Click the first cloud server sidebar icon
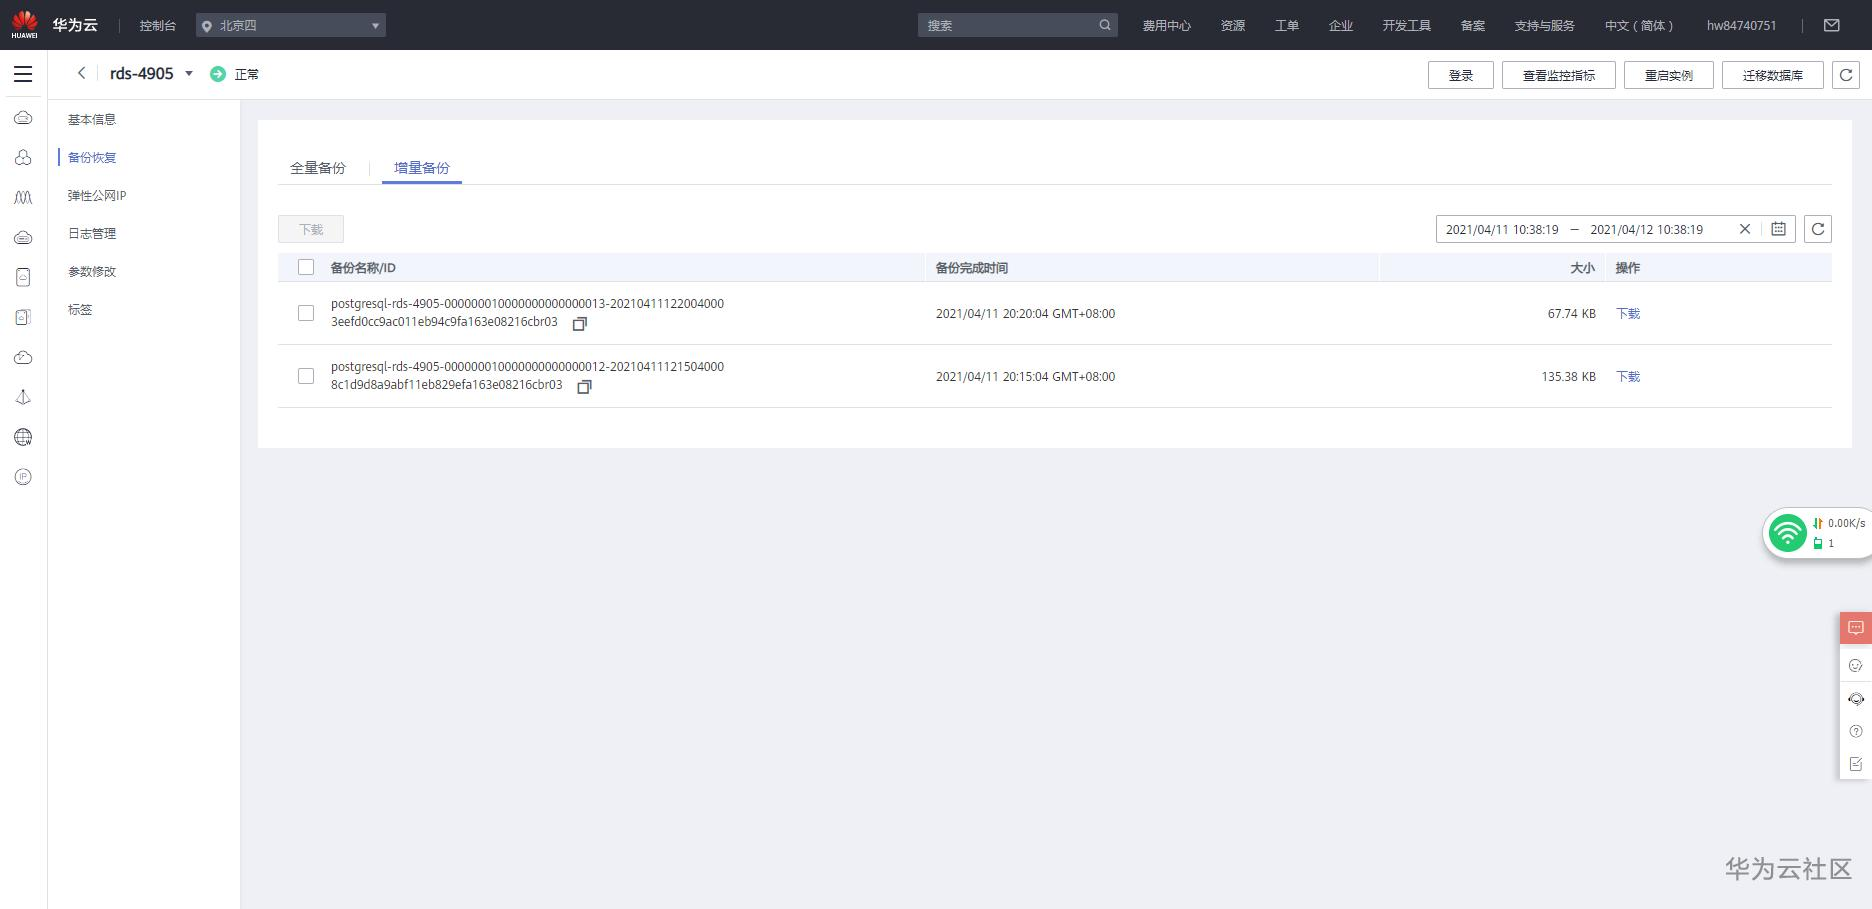Viewport: 1872px width, 909px height. [x=23, y=118]
